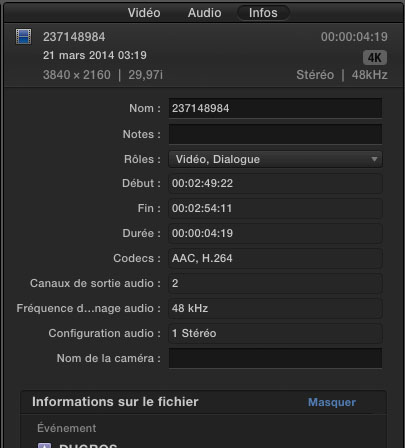Click the 4K resolution badge
Screen dimensions: 405x448
pos(375,58)
